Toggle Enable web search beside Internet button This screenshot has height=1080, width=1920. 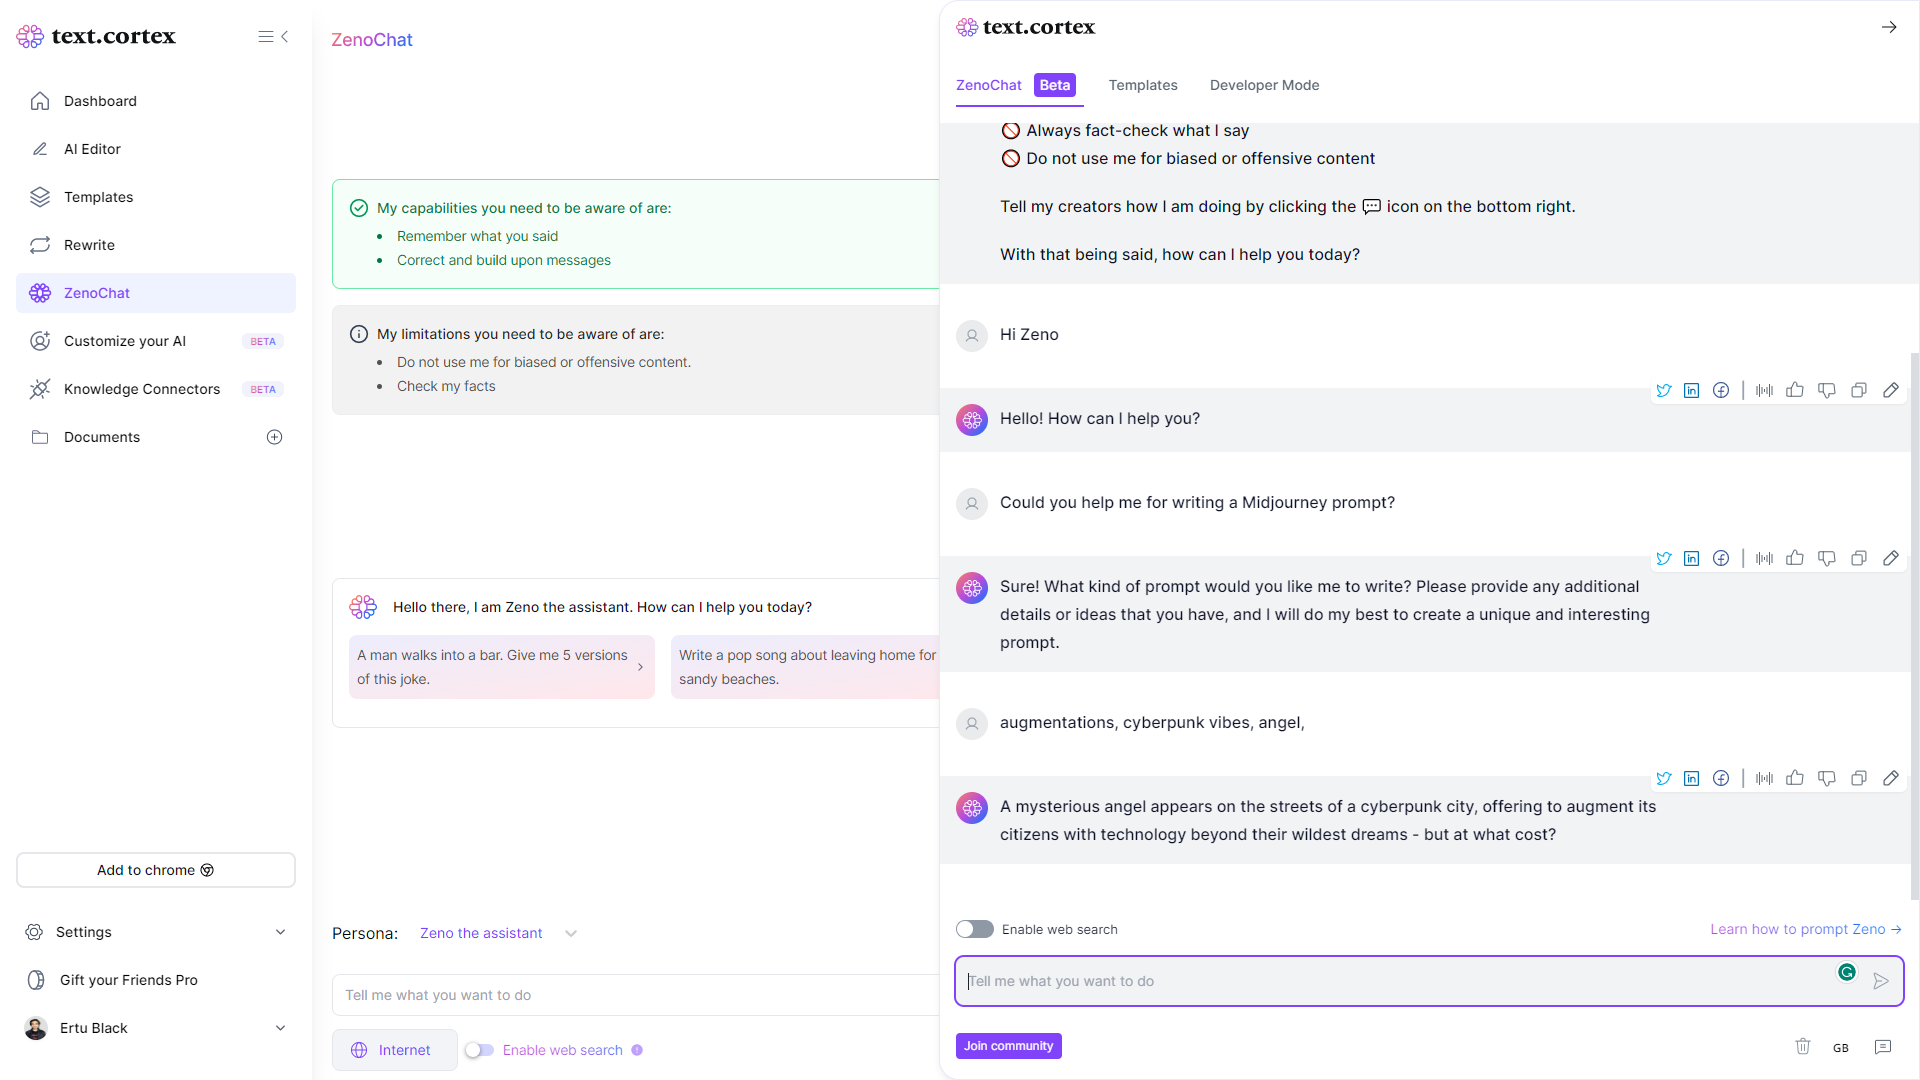click(480, 1050)
